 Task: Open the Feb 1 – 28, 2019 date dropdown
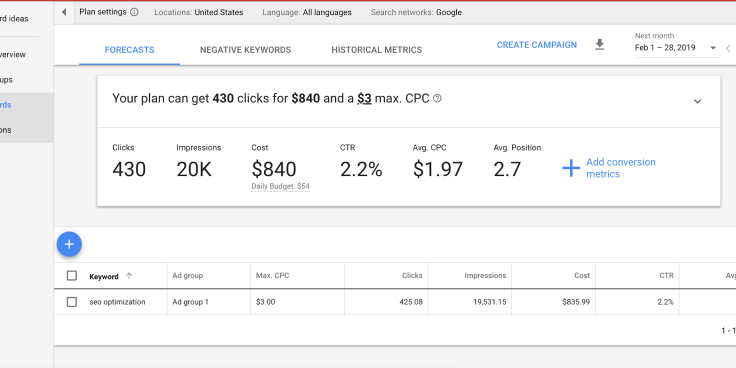tap(675, 47)
